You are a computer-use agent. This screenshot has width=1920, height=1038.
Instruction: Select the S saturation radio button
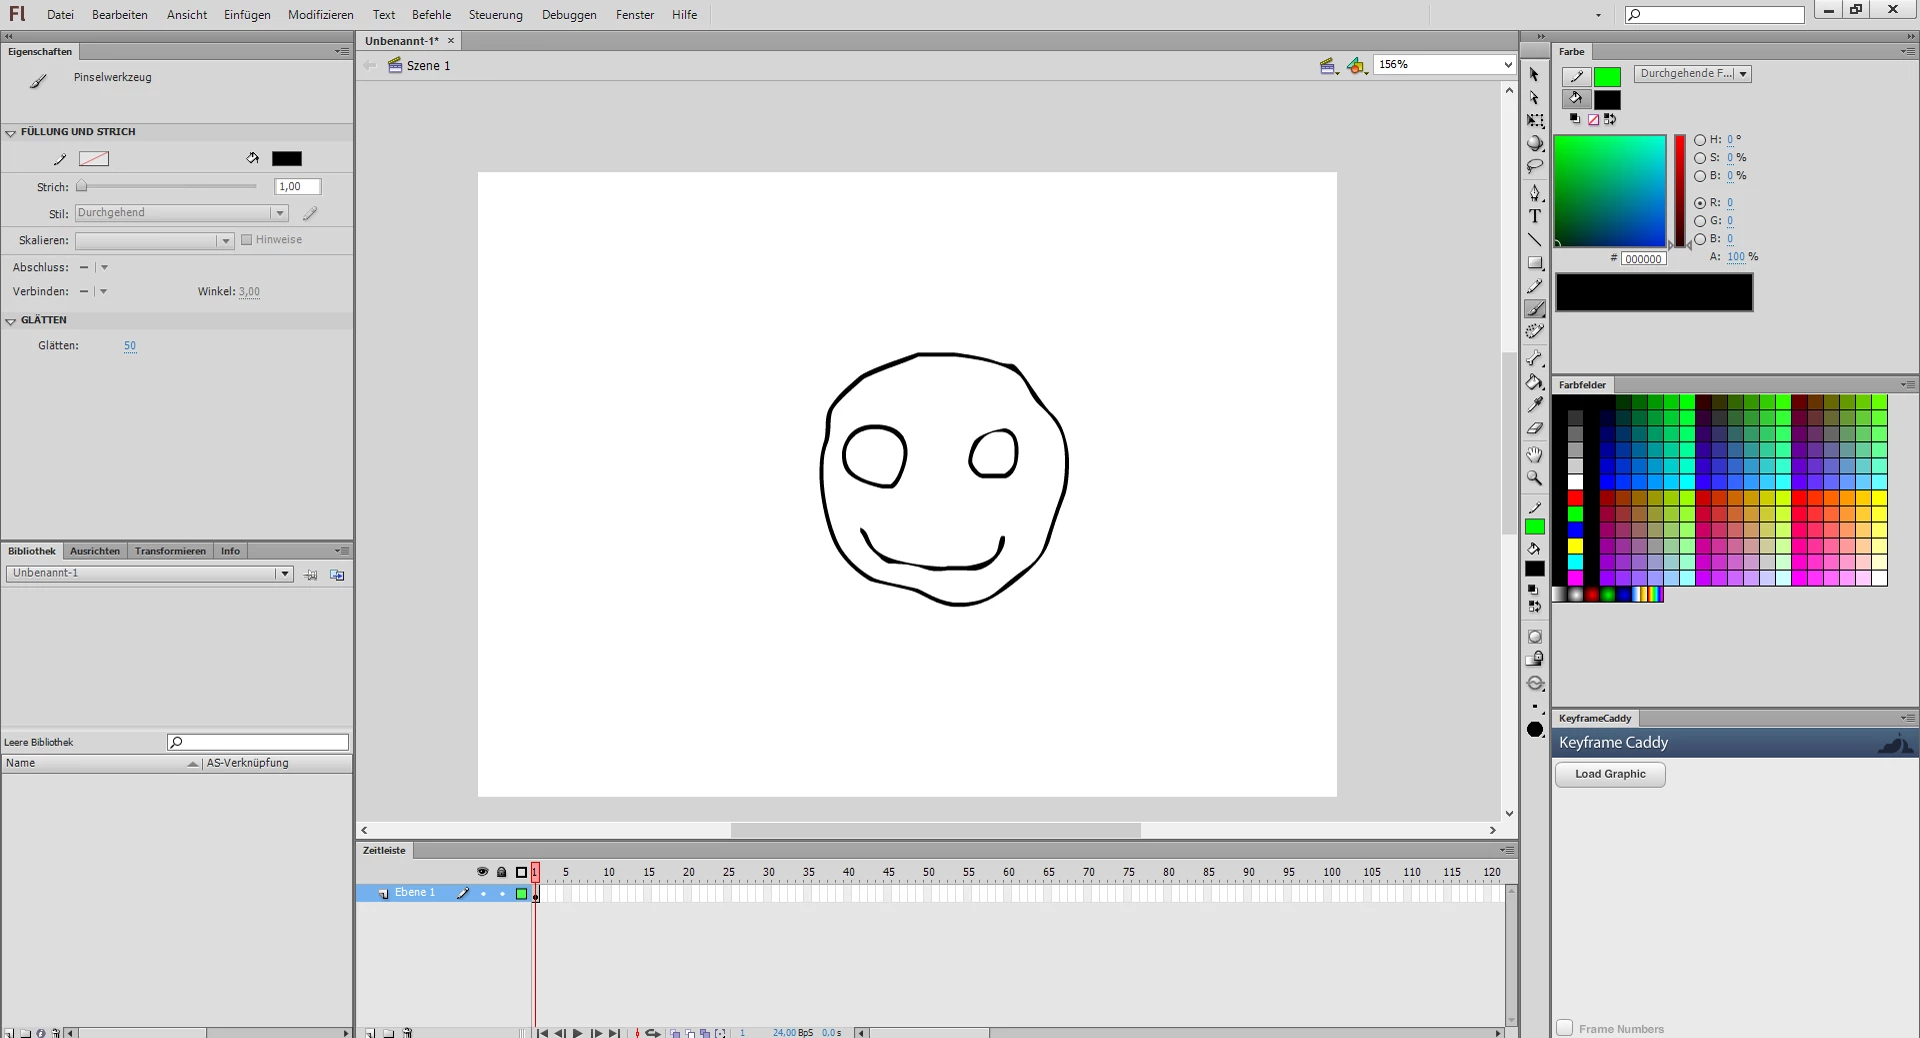coord(1700,158)
